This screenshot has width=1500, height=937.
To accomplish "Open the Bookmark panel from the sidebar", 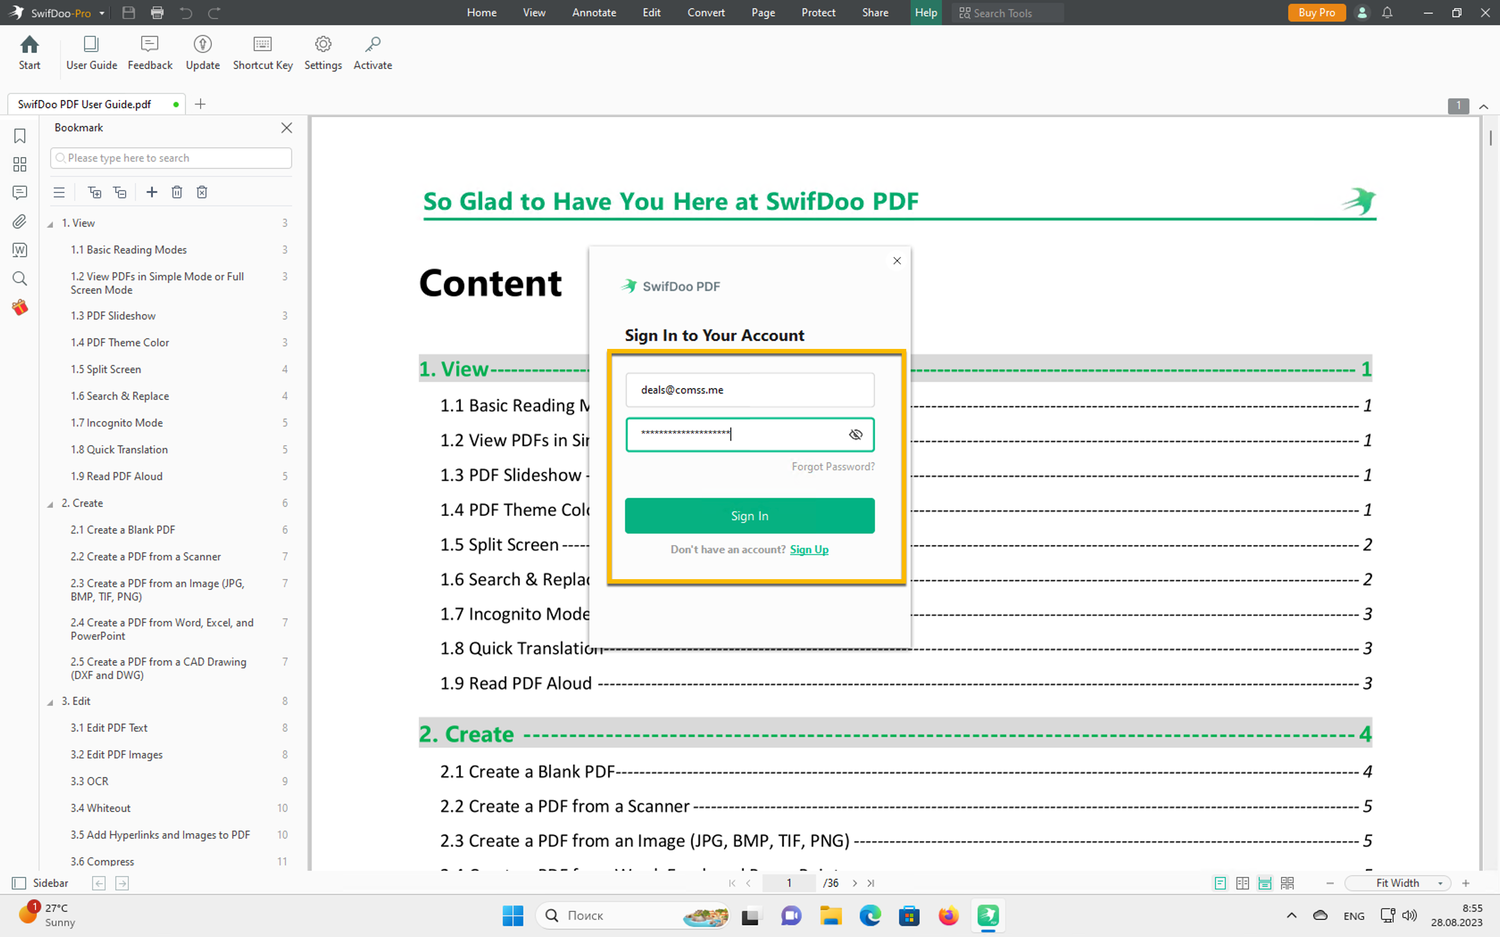I will coord(19,136).
